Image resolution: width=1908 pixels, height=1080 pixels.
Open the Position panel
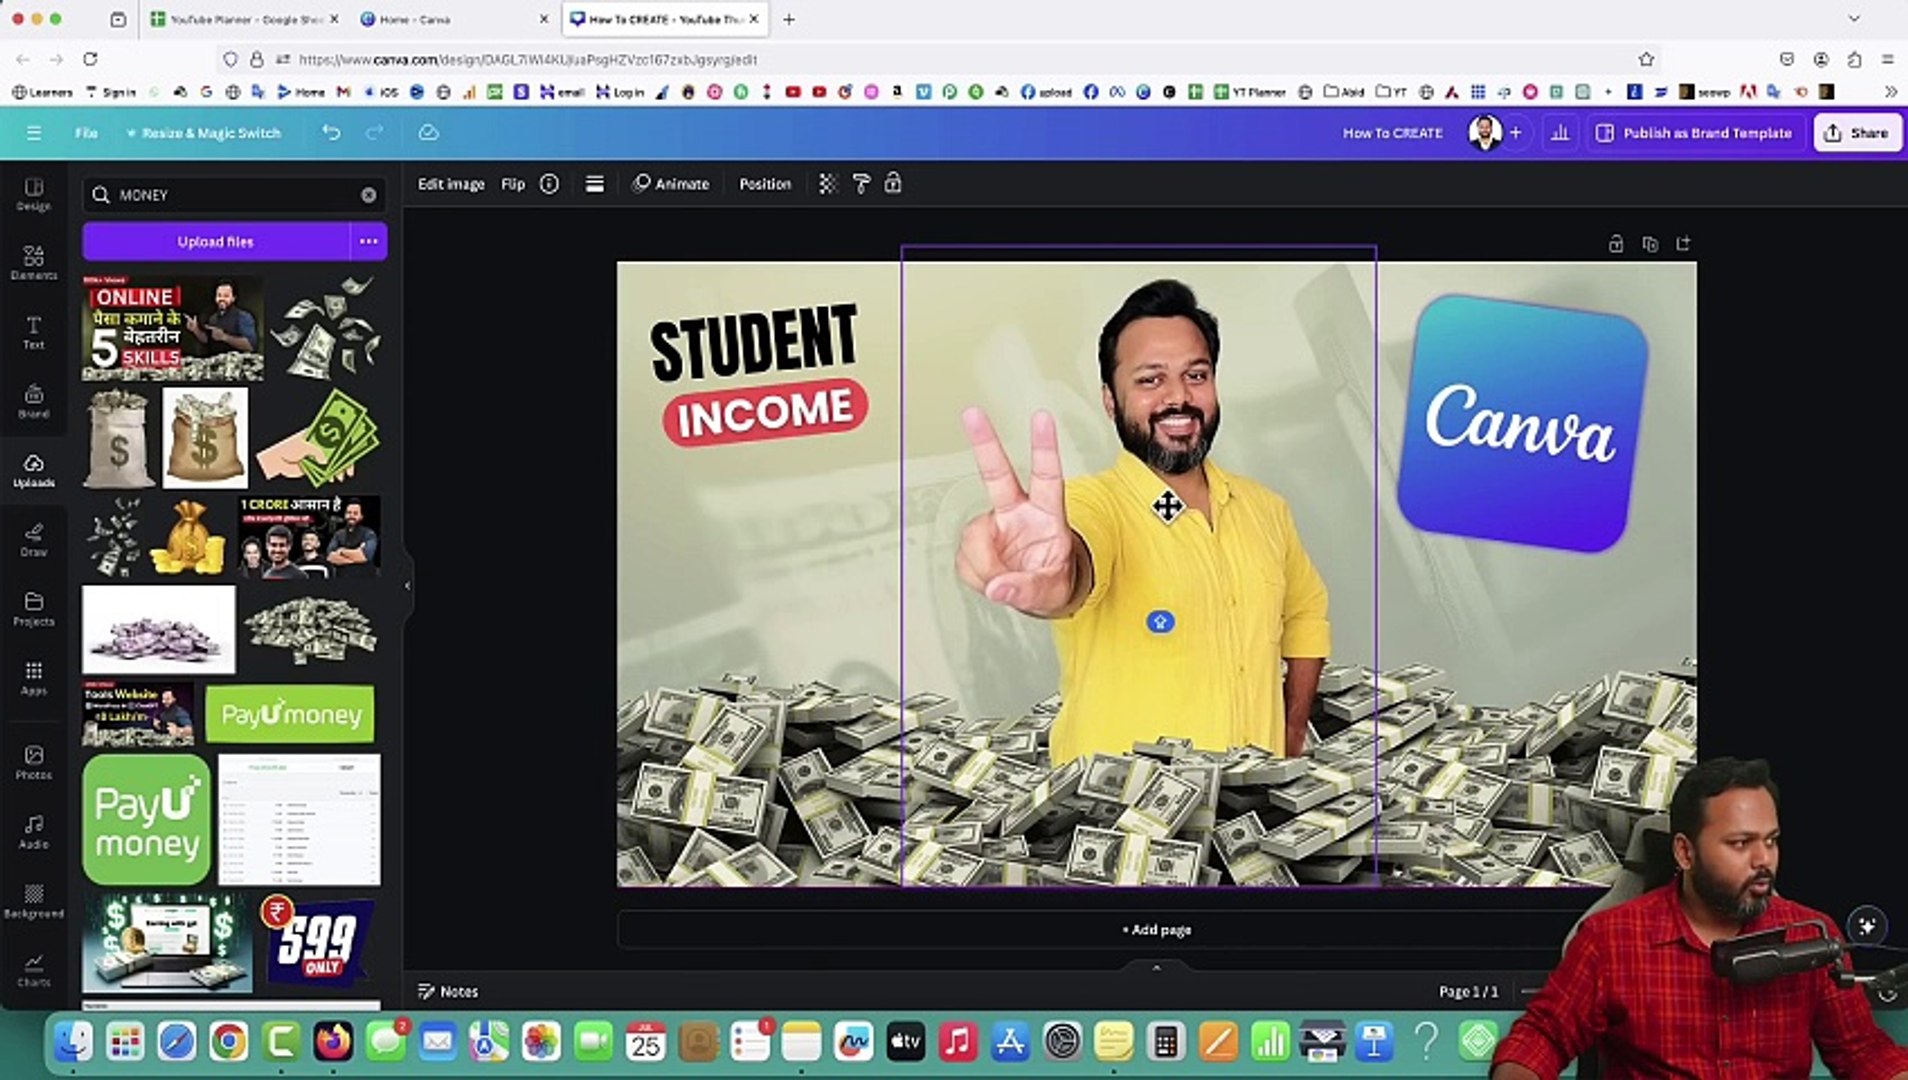click(764, 184)
